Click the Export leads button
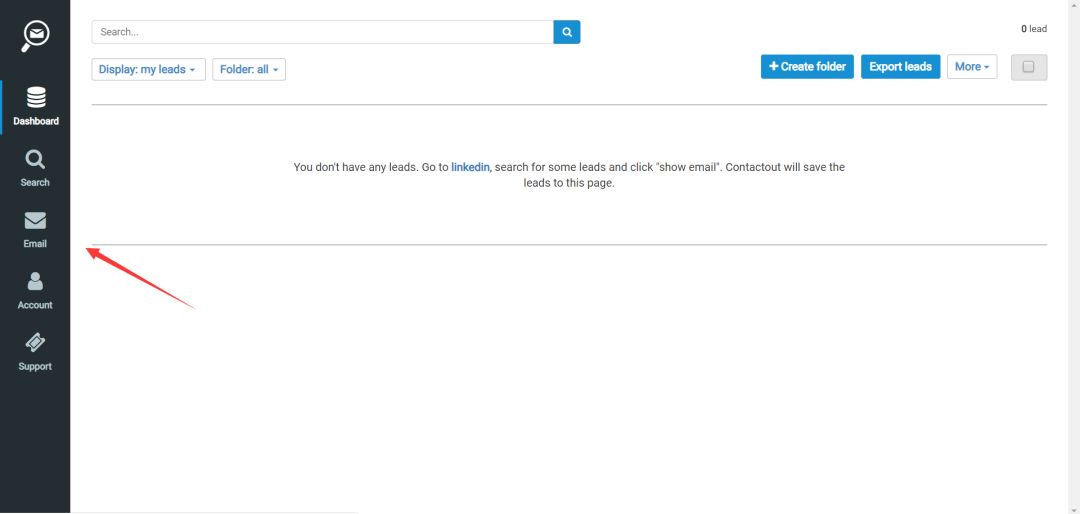This screenshot has width=1080, height=514. [x=900, y=67]
